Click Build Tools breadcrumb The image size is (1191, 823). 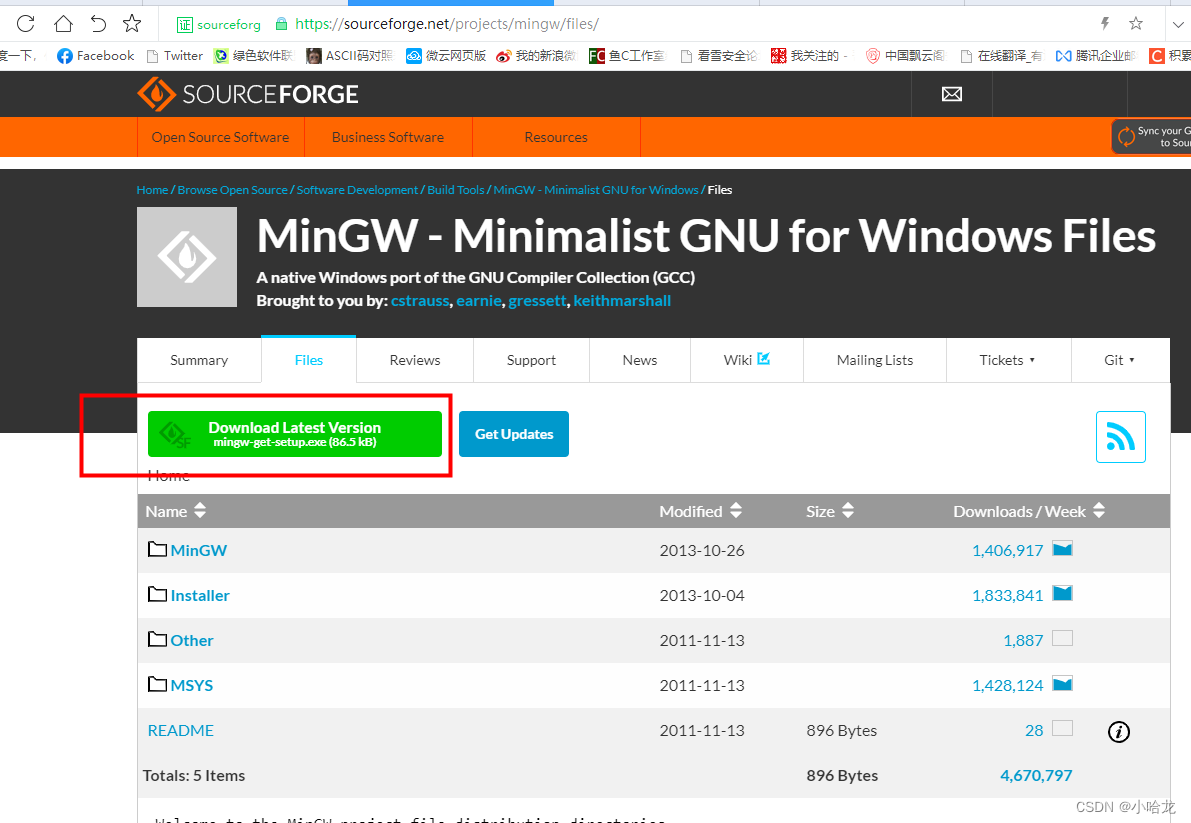pos(456,190)
